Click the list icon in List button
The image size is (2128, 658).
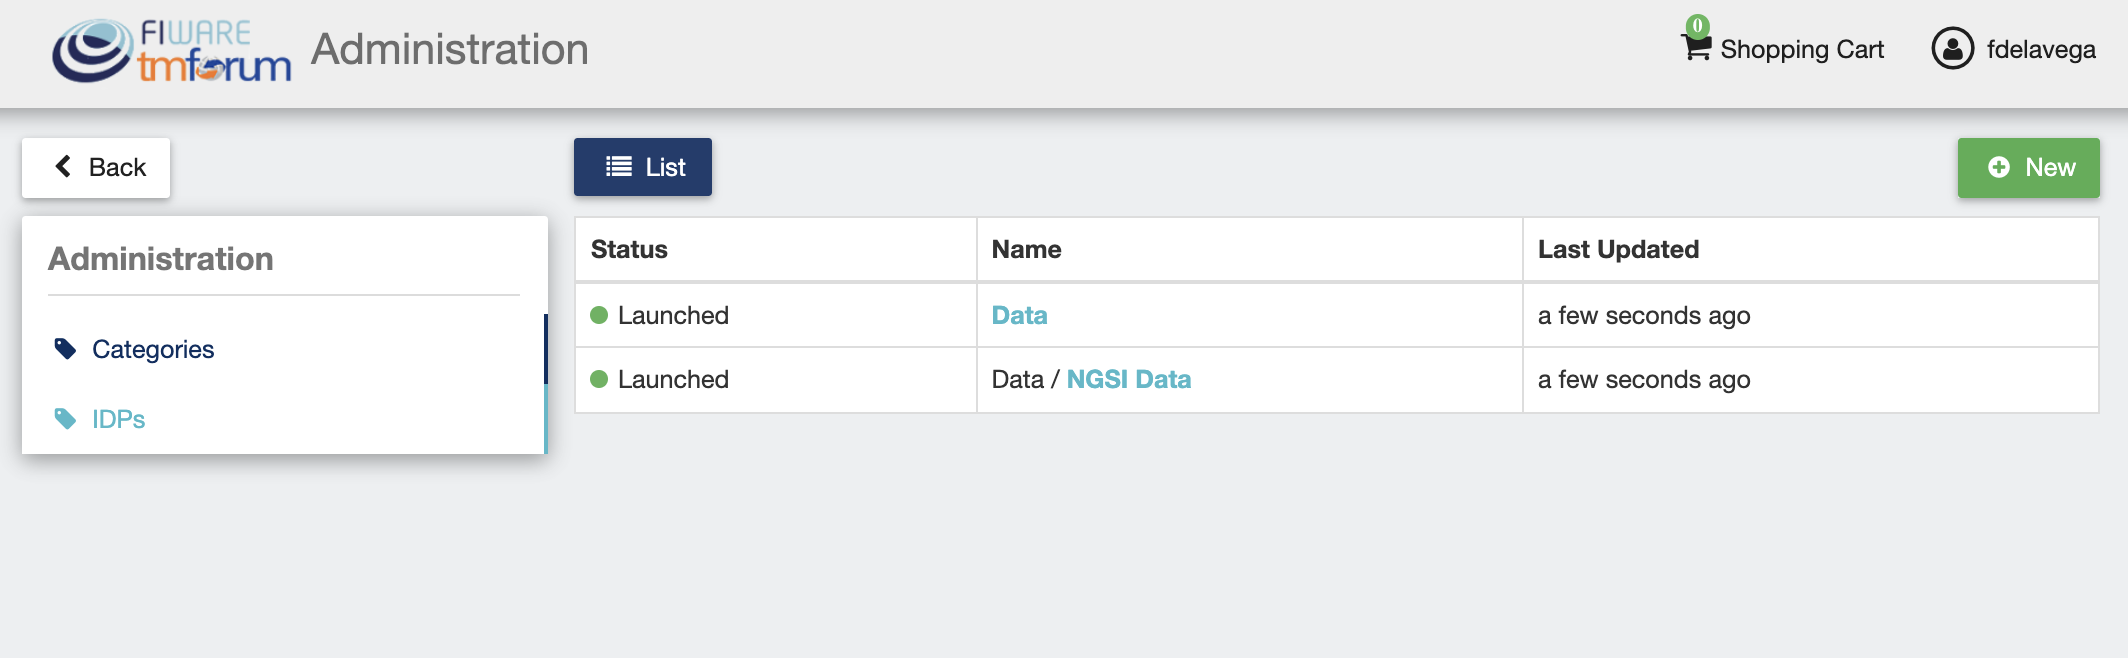coord(619,166)
